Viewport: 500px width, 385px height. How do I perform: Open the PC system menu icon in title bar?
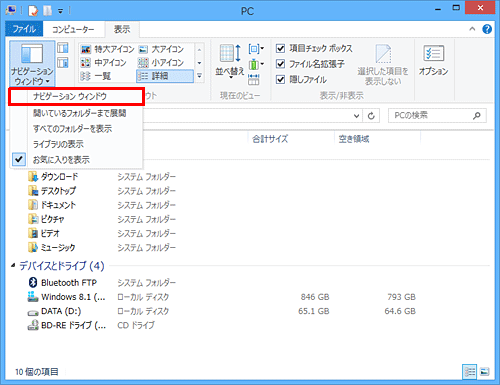pos(11,10)
